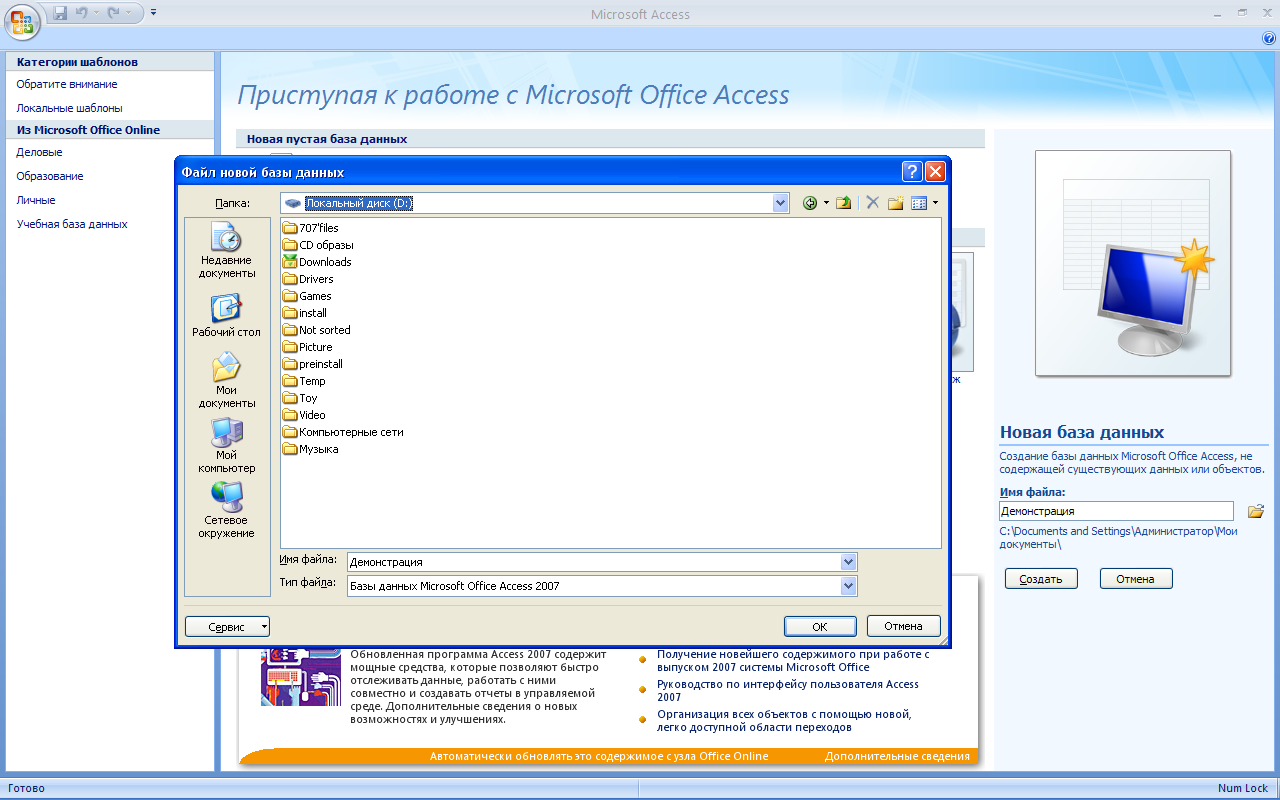This screenshot has height=800, width=1280.
Task: Click OK in the file dialog
Action: (x=820, y=627)
